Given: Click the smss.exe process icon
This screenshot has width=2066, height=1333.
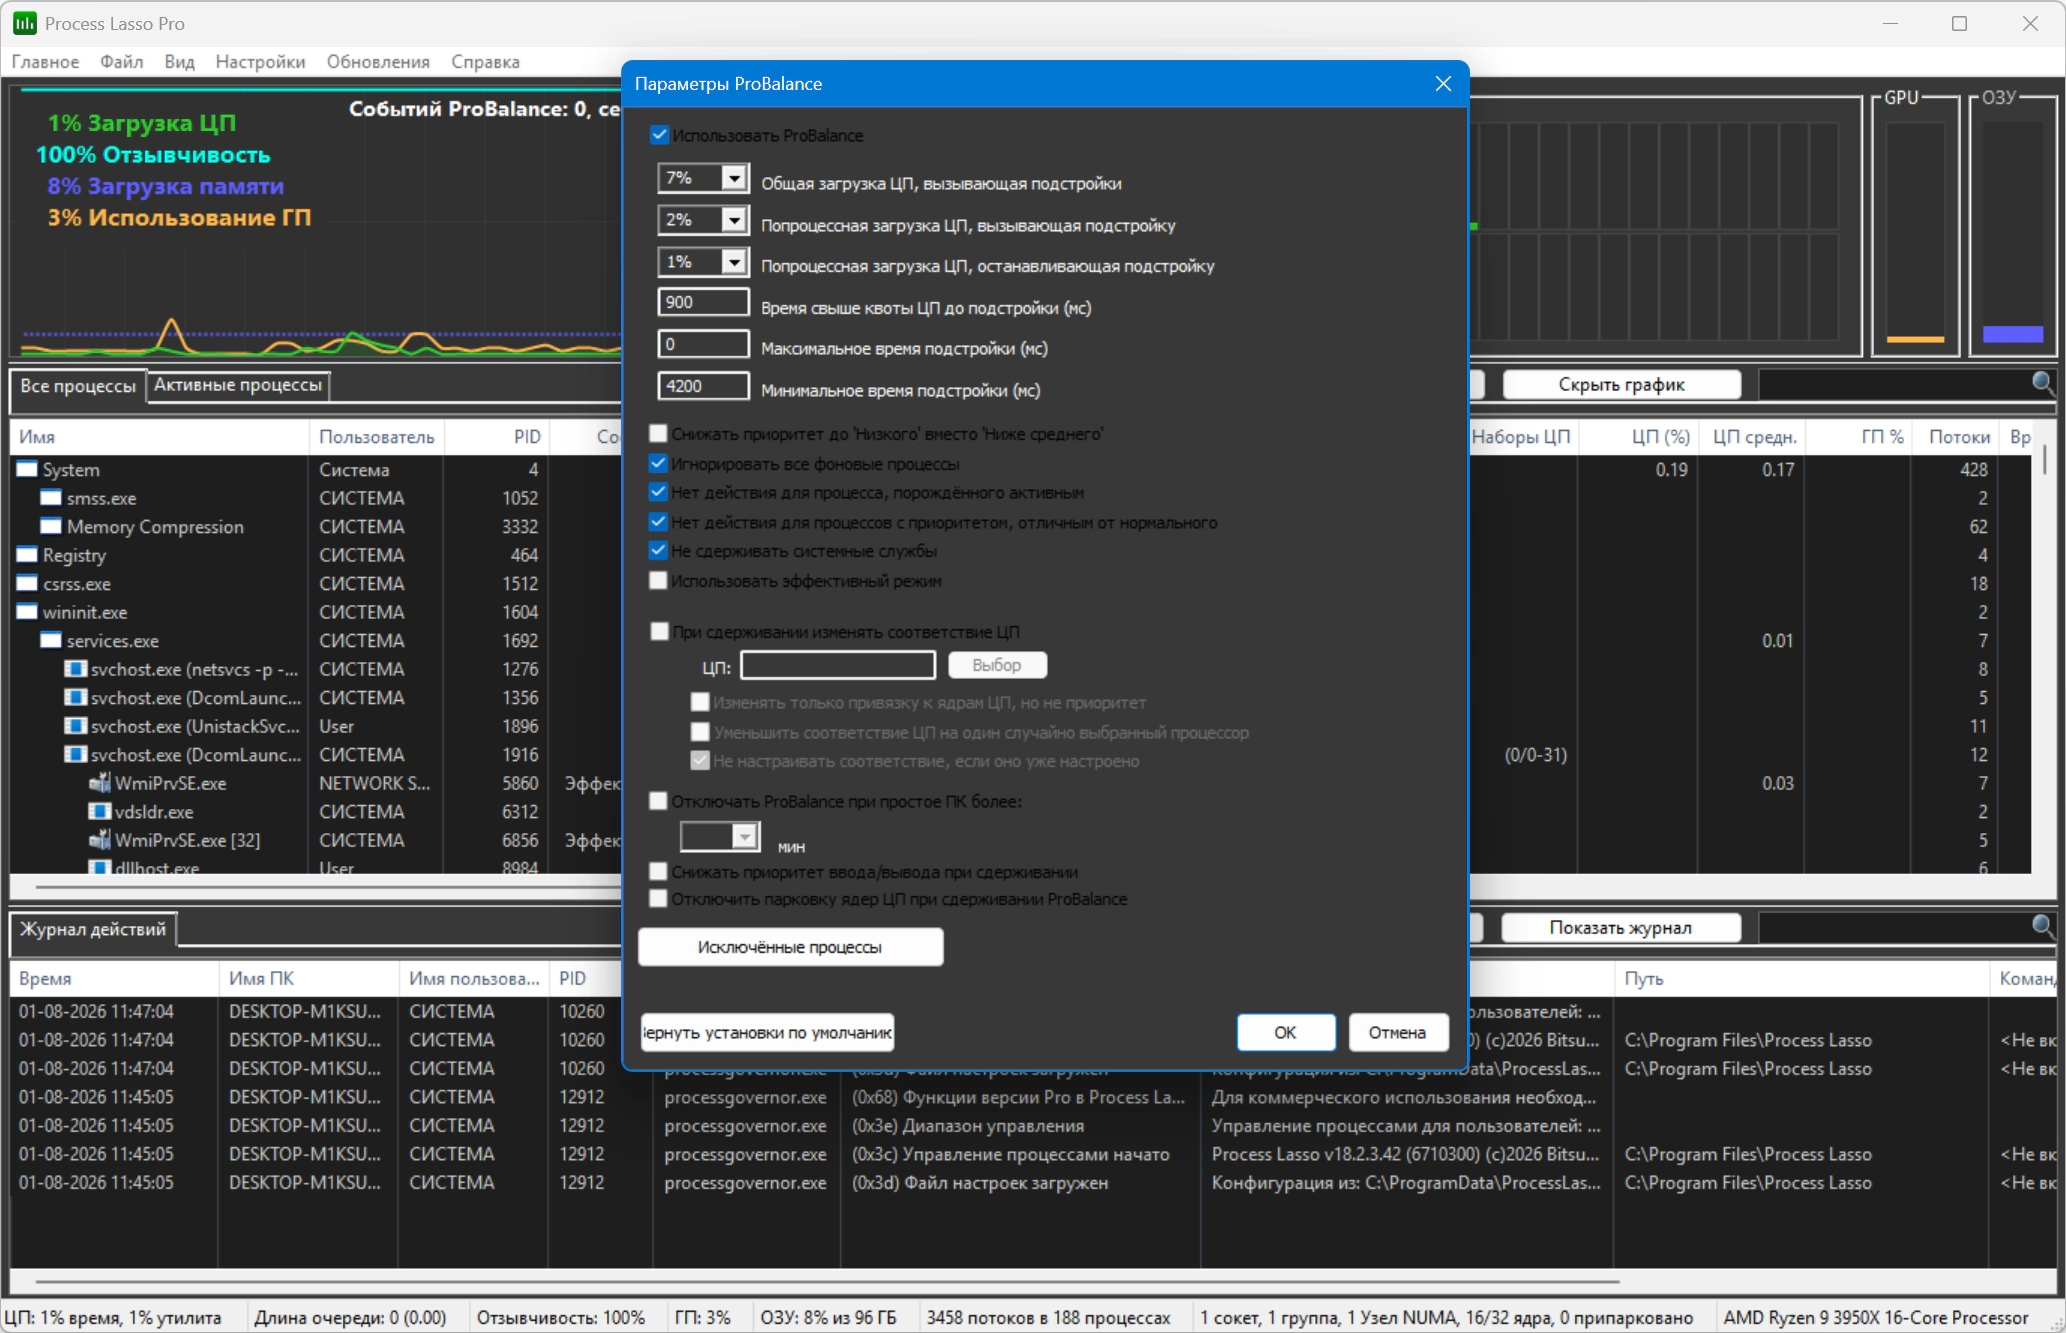Looking at the screenshot, I should click(51, 497).
